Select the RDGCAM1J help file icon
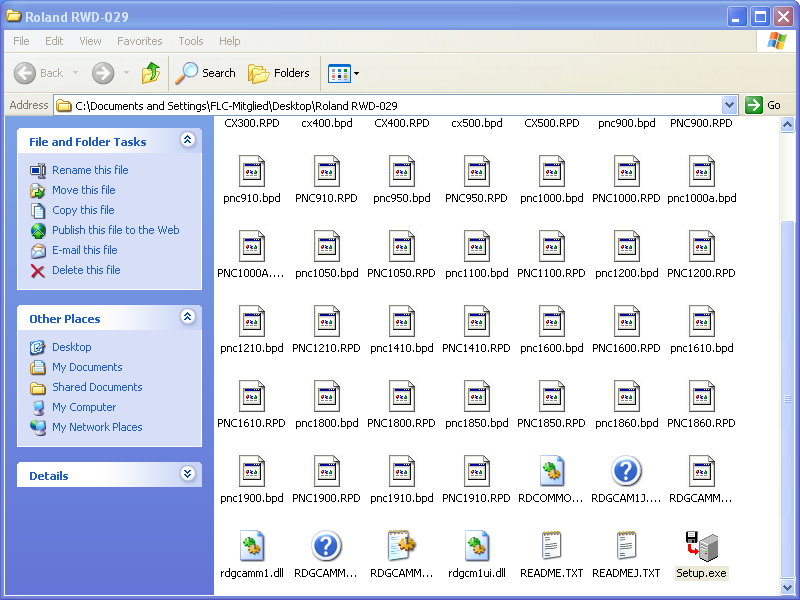Screen dimensions: 800x600 pos(626,470)
